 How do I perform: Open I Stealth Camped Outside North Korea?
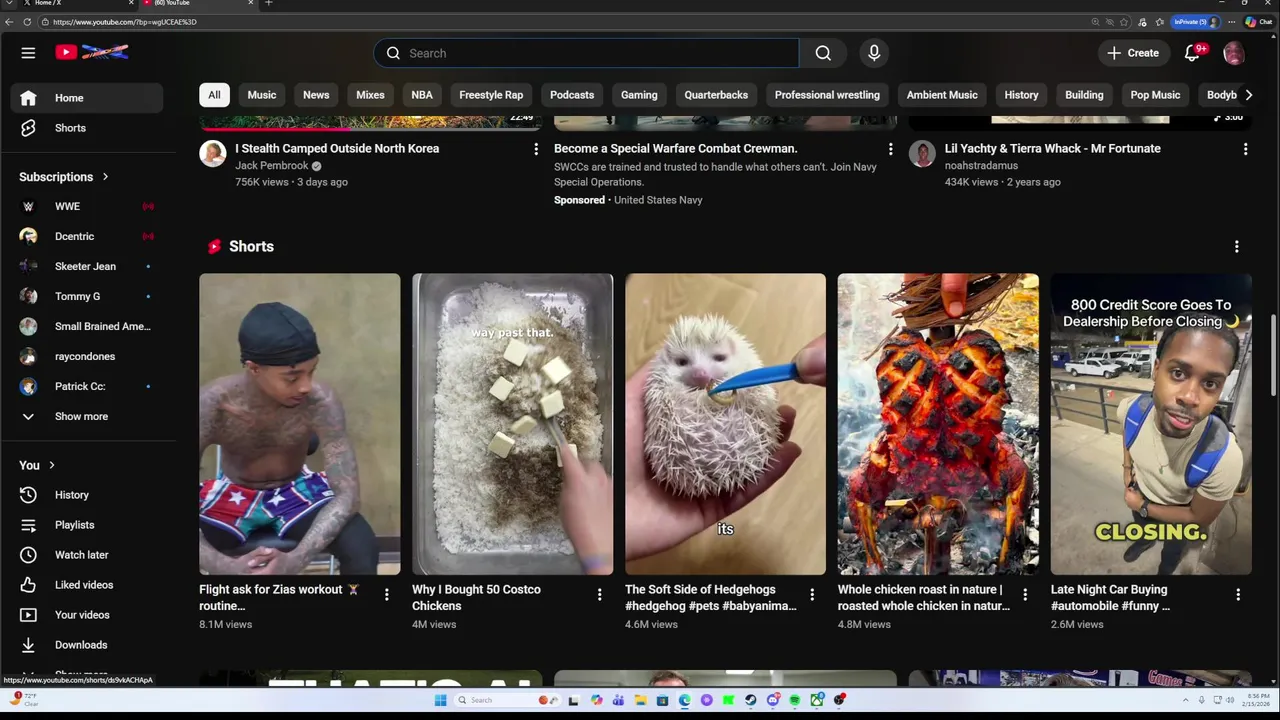click(337, 148)
